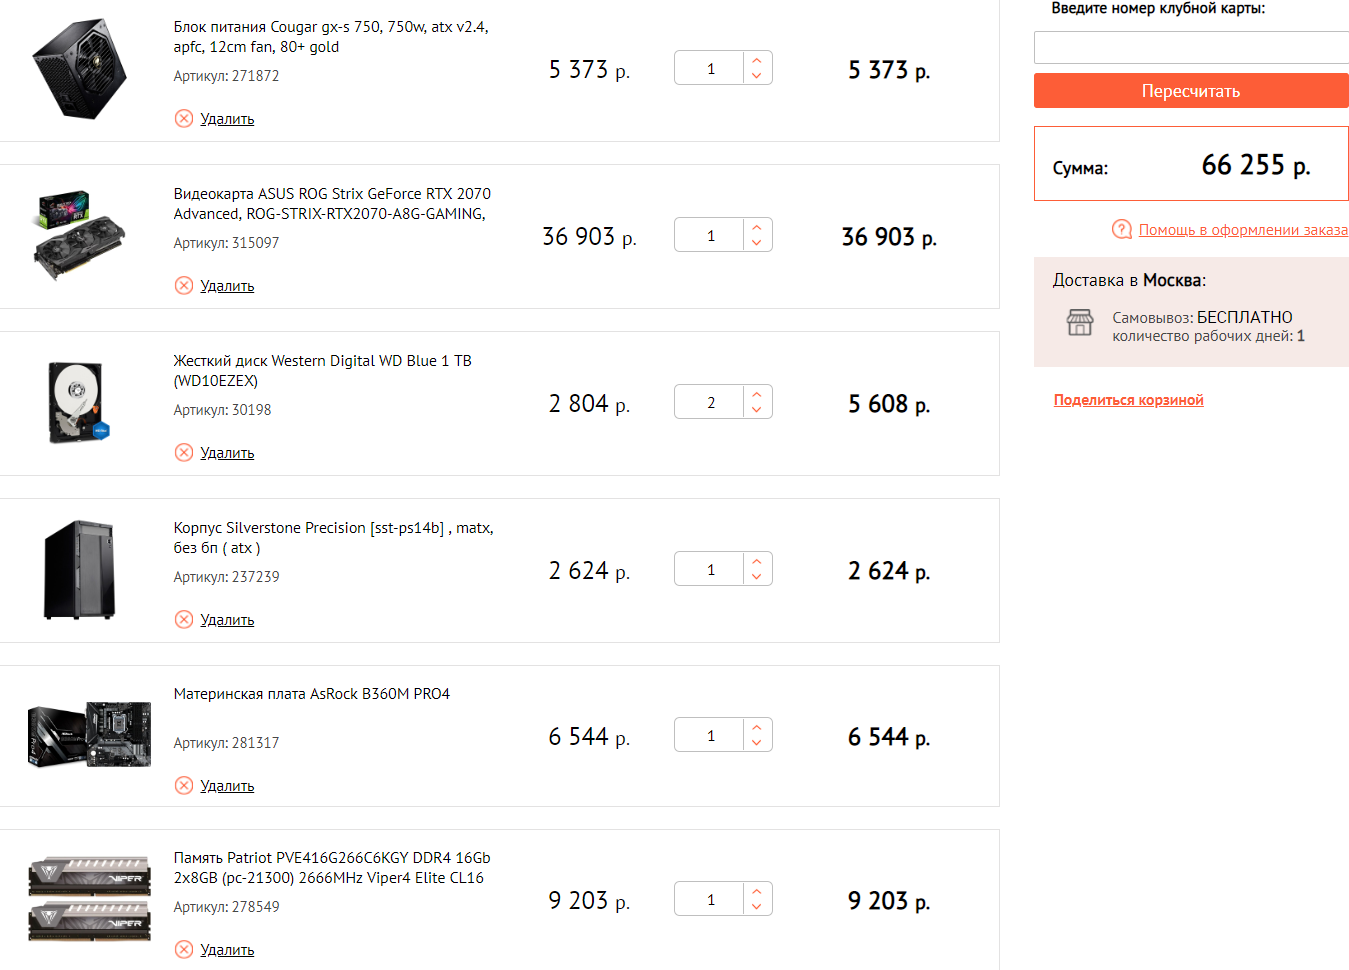Focus the club card number field

click(1190, 47)
